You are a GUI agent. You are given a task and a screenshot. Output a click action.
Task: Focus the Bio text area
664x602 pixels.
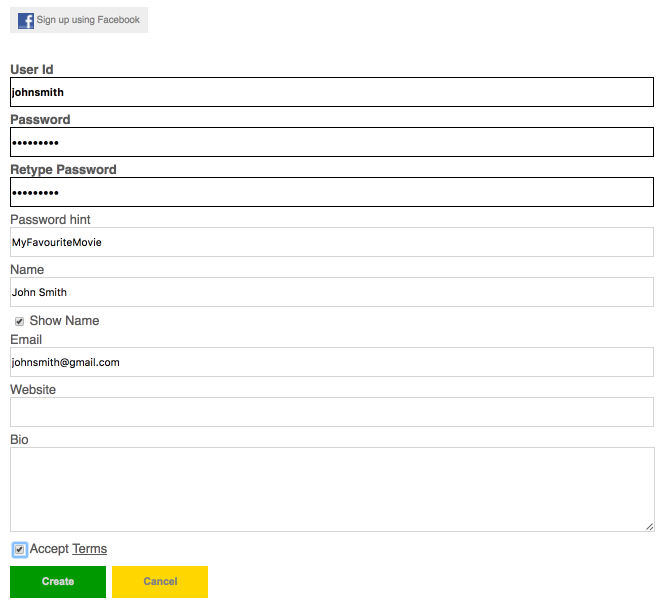(x=332, y=489)
